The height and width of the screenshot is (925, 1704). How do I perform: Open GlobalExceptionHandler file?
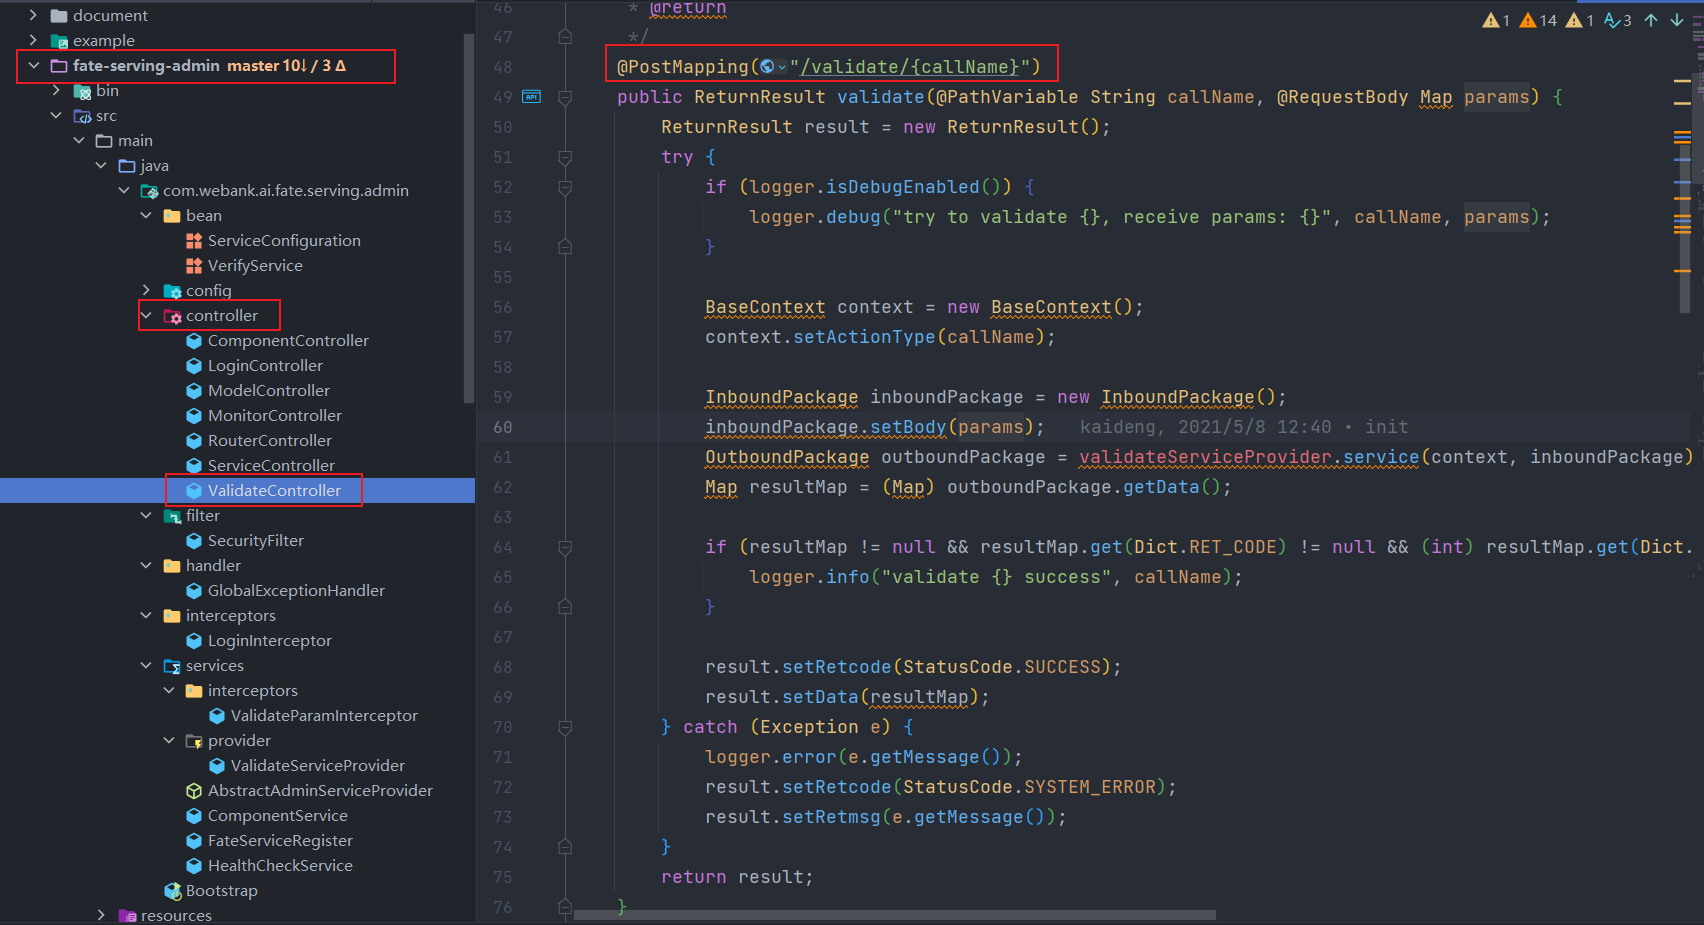(x=296, y=591)
